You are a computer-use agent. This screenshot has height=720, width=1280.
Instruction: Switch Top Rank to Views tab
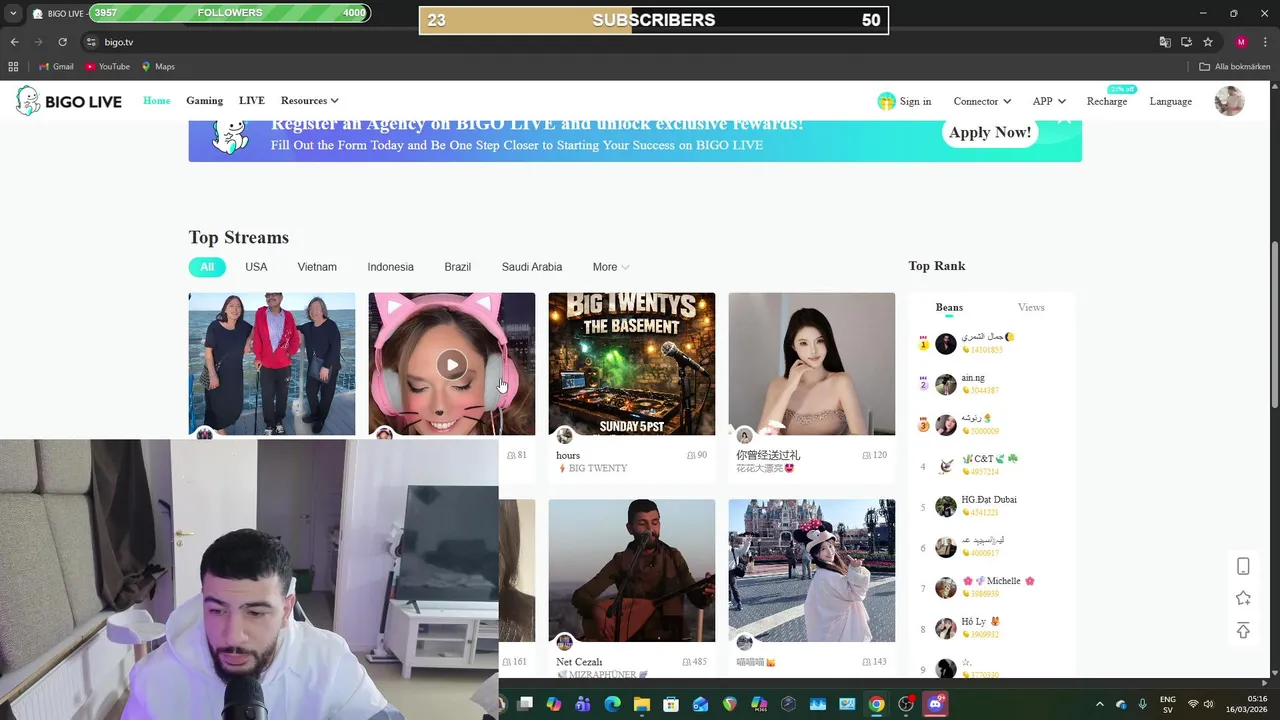pyautogui.click(x=1031, y=308)
